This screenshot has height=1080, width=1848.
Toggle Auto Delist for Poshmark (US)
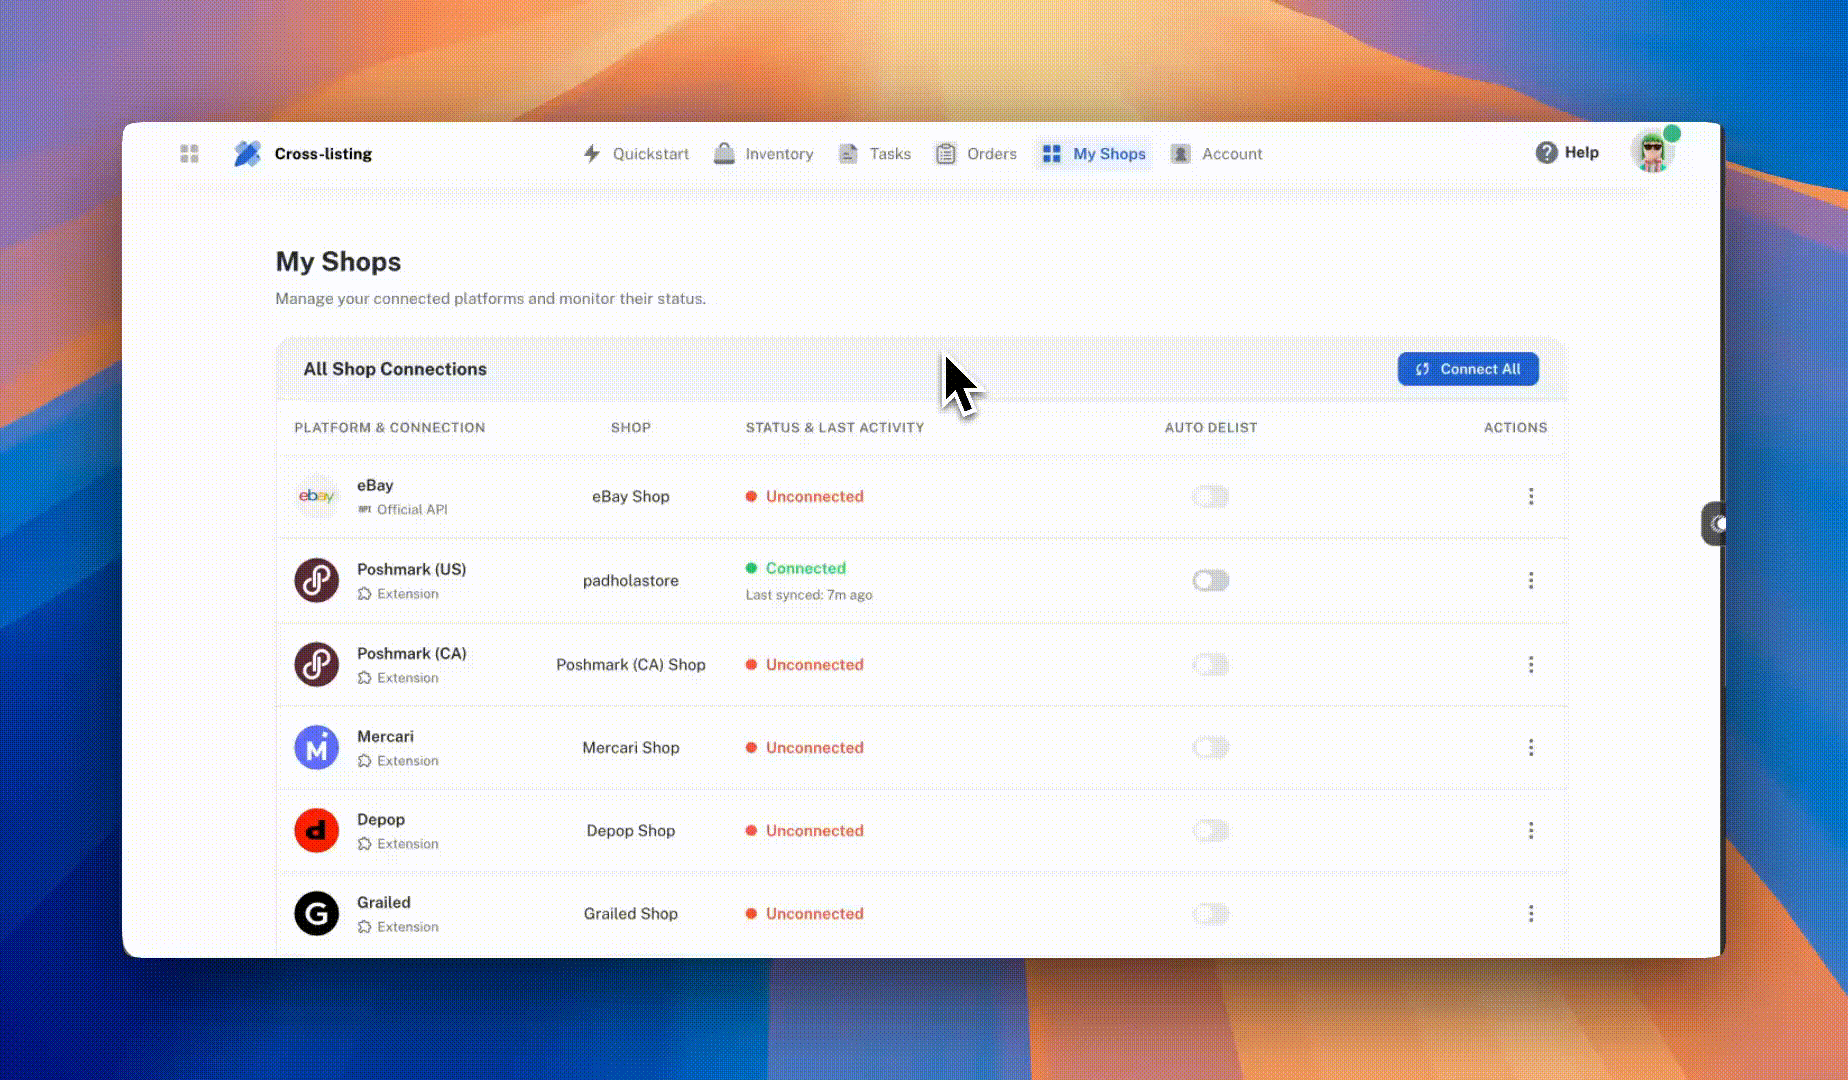tap(1210, 580)
